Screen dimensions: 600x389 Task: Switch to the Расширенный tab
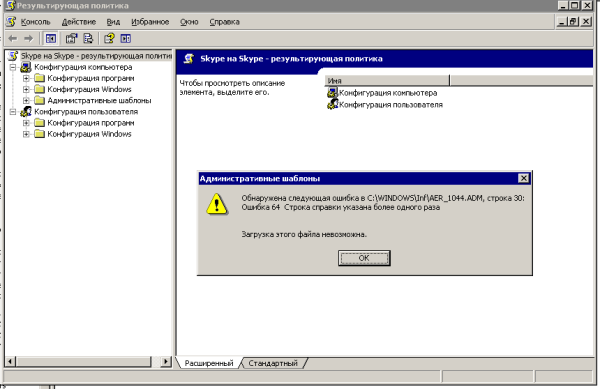tap(209, 363)
